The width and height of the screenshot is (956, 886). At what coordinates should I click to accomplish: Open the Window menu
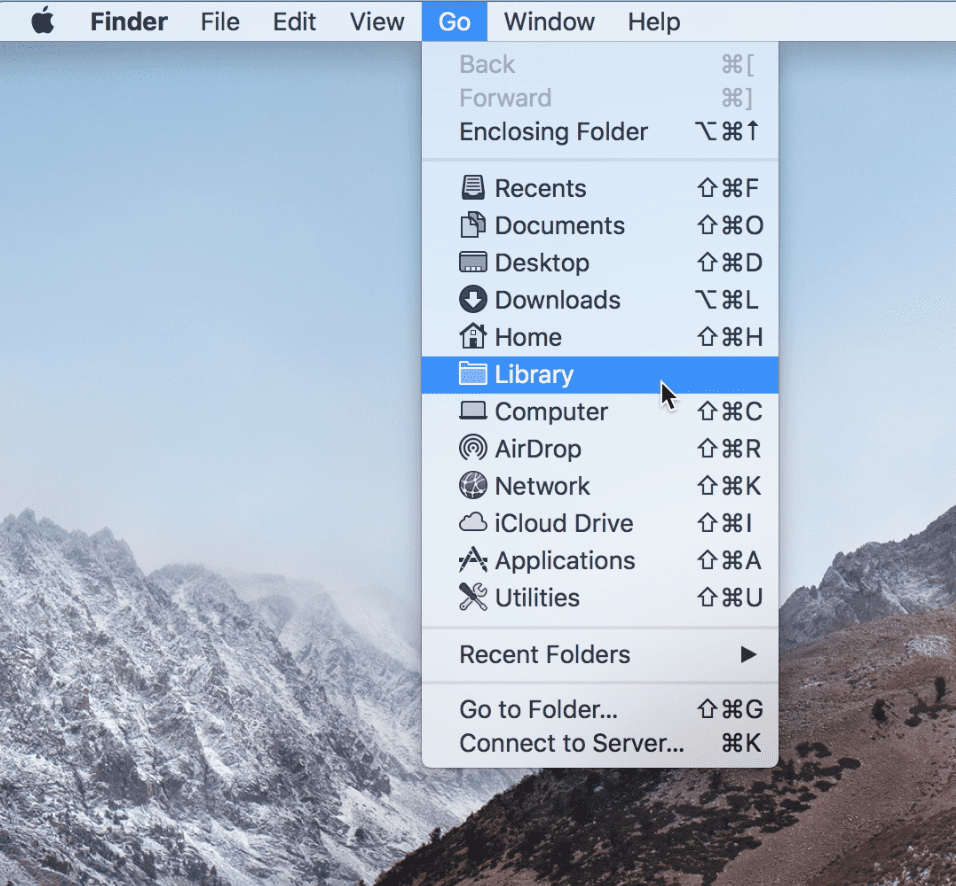pyautogui.click(x=548, y=21)
